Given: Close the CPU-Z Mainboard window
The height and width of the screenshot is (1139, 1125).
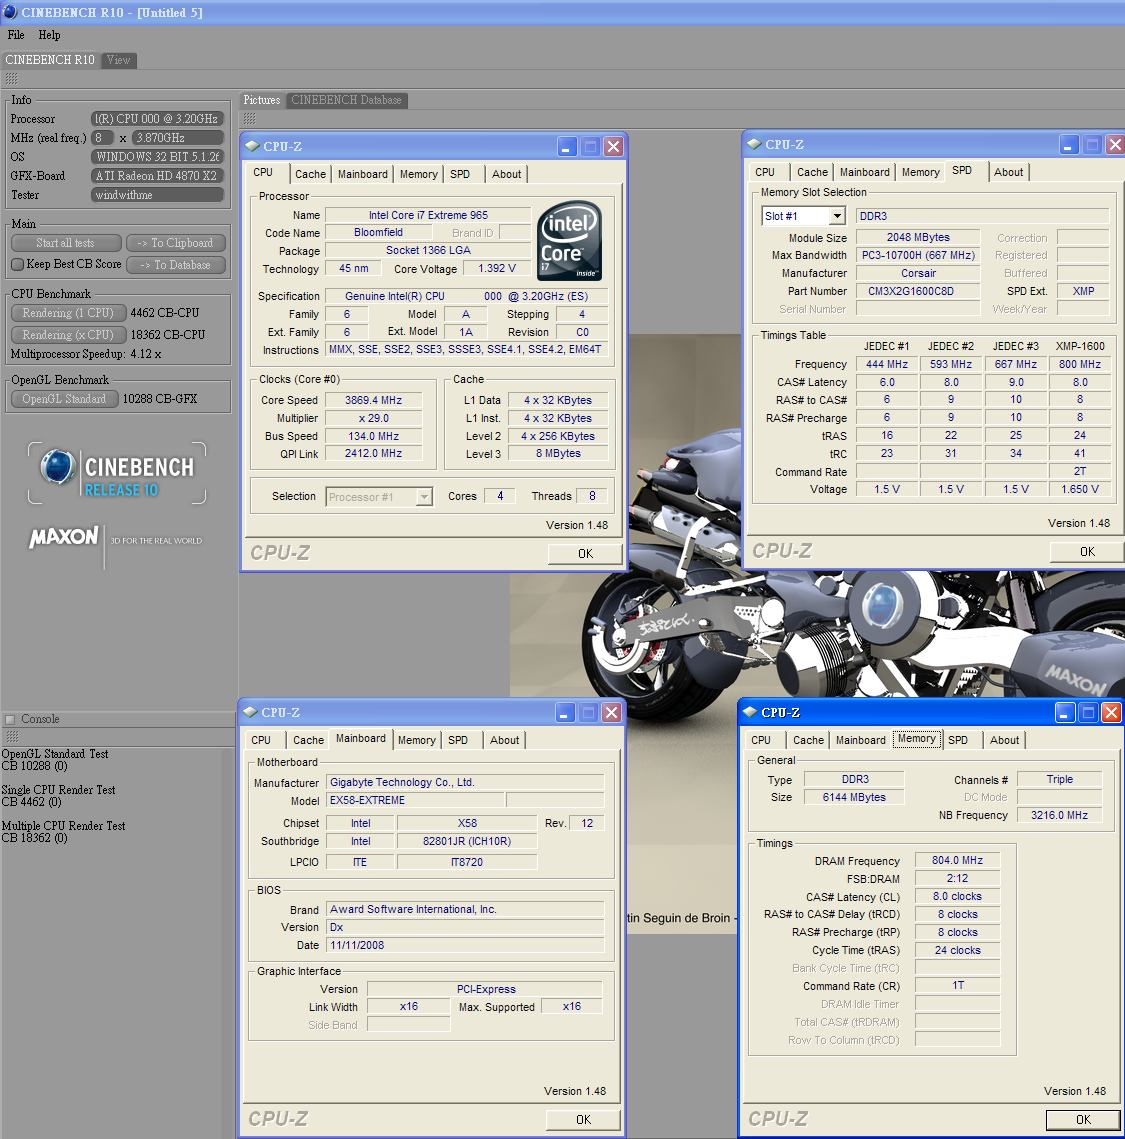Looking at the screenshot, I should point(611,712).
